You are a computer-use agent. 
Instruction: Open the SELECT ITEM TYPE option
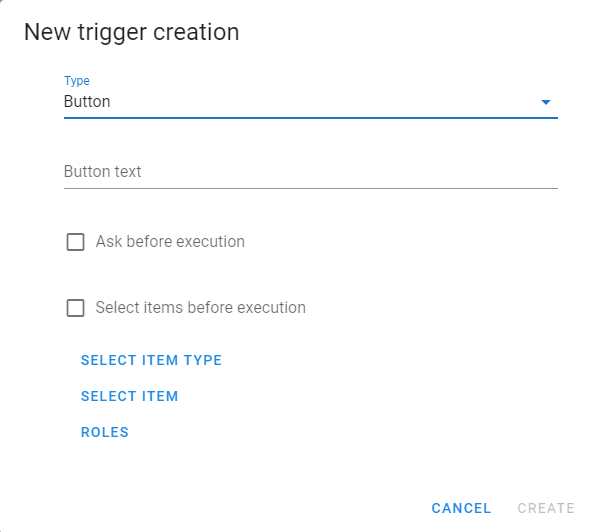point(151,360)
